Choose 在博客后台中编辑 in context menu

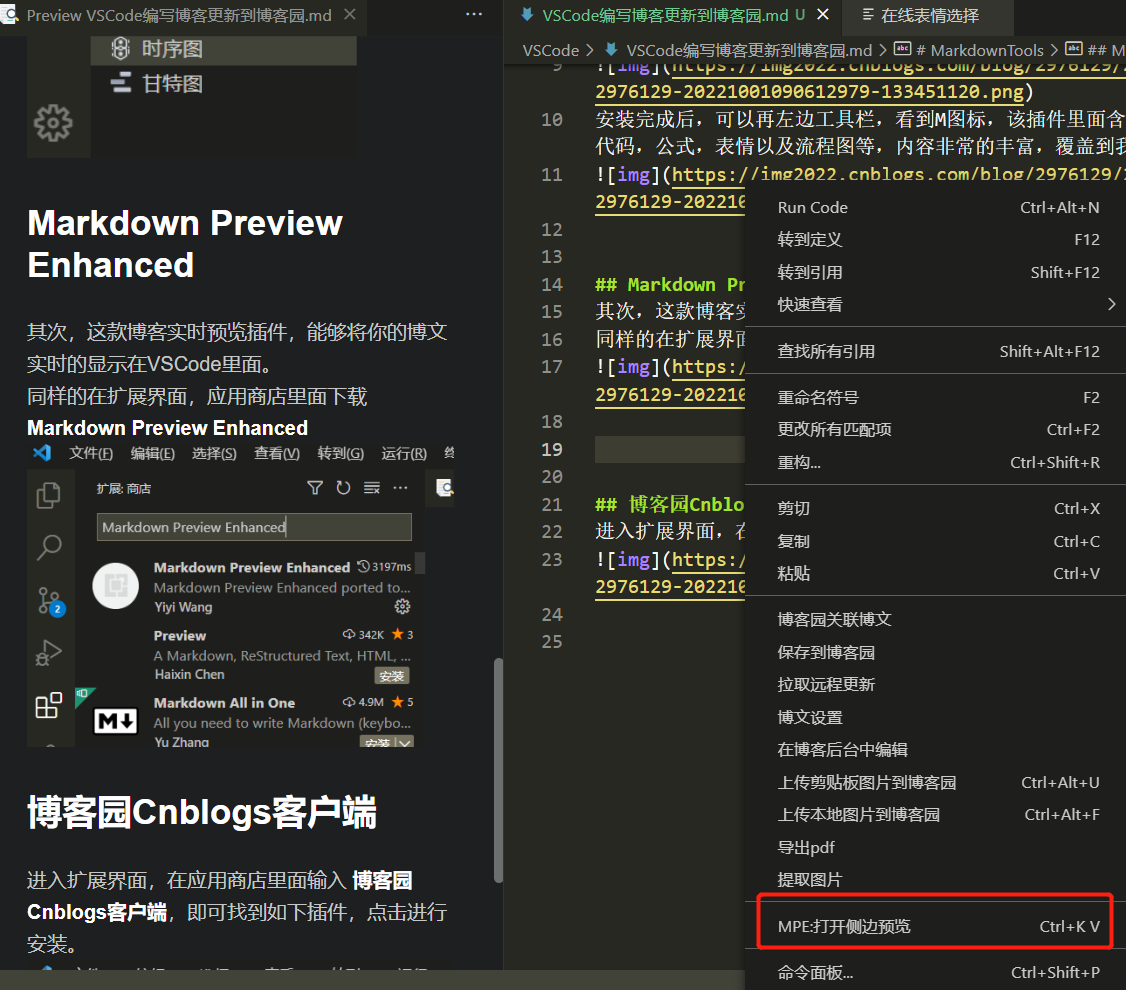point(938,750)
